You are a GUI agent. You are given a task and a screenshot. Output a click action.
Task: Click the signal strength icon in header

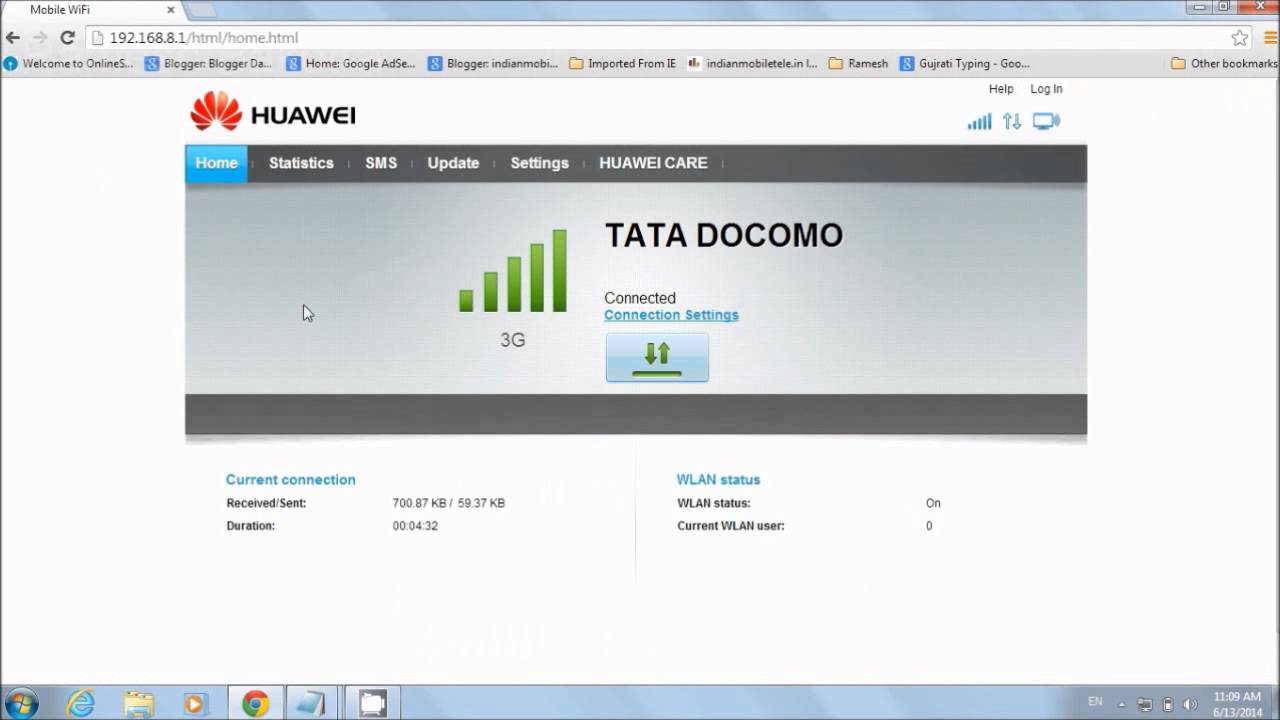point(979,122)
